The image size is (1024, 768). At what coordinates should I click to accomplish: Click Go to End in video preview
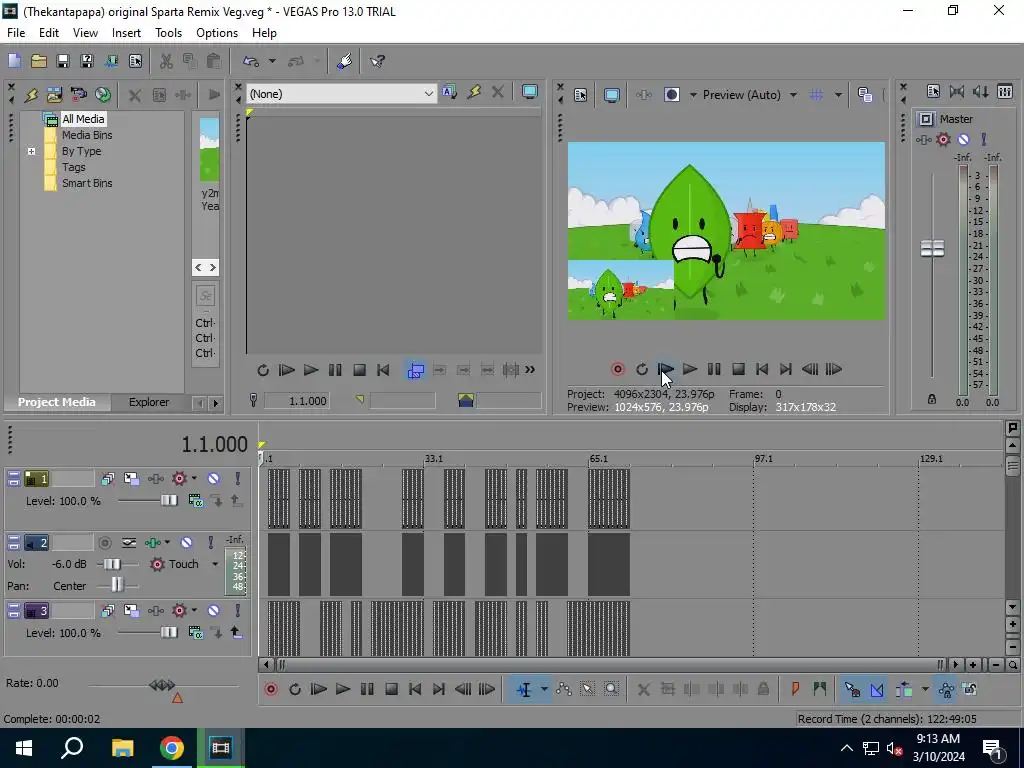pyautogui.click(x=786, y=369)
